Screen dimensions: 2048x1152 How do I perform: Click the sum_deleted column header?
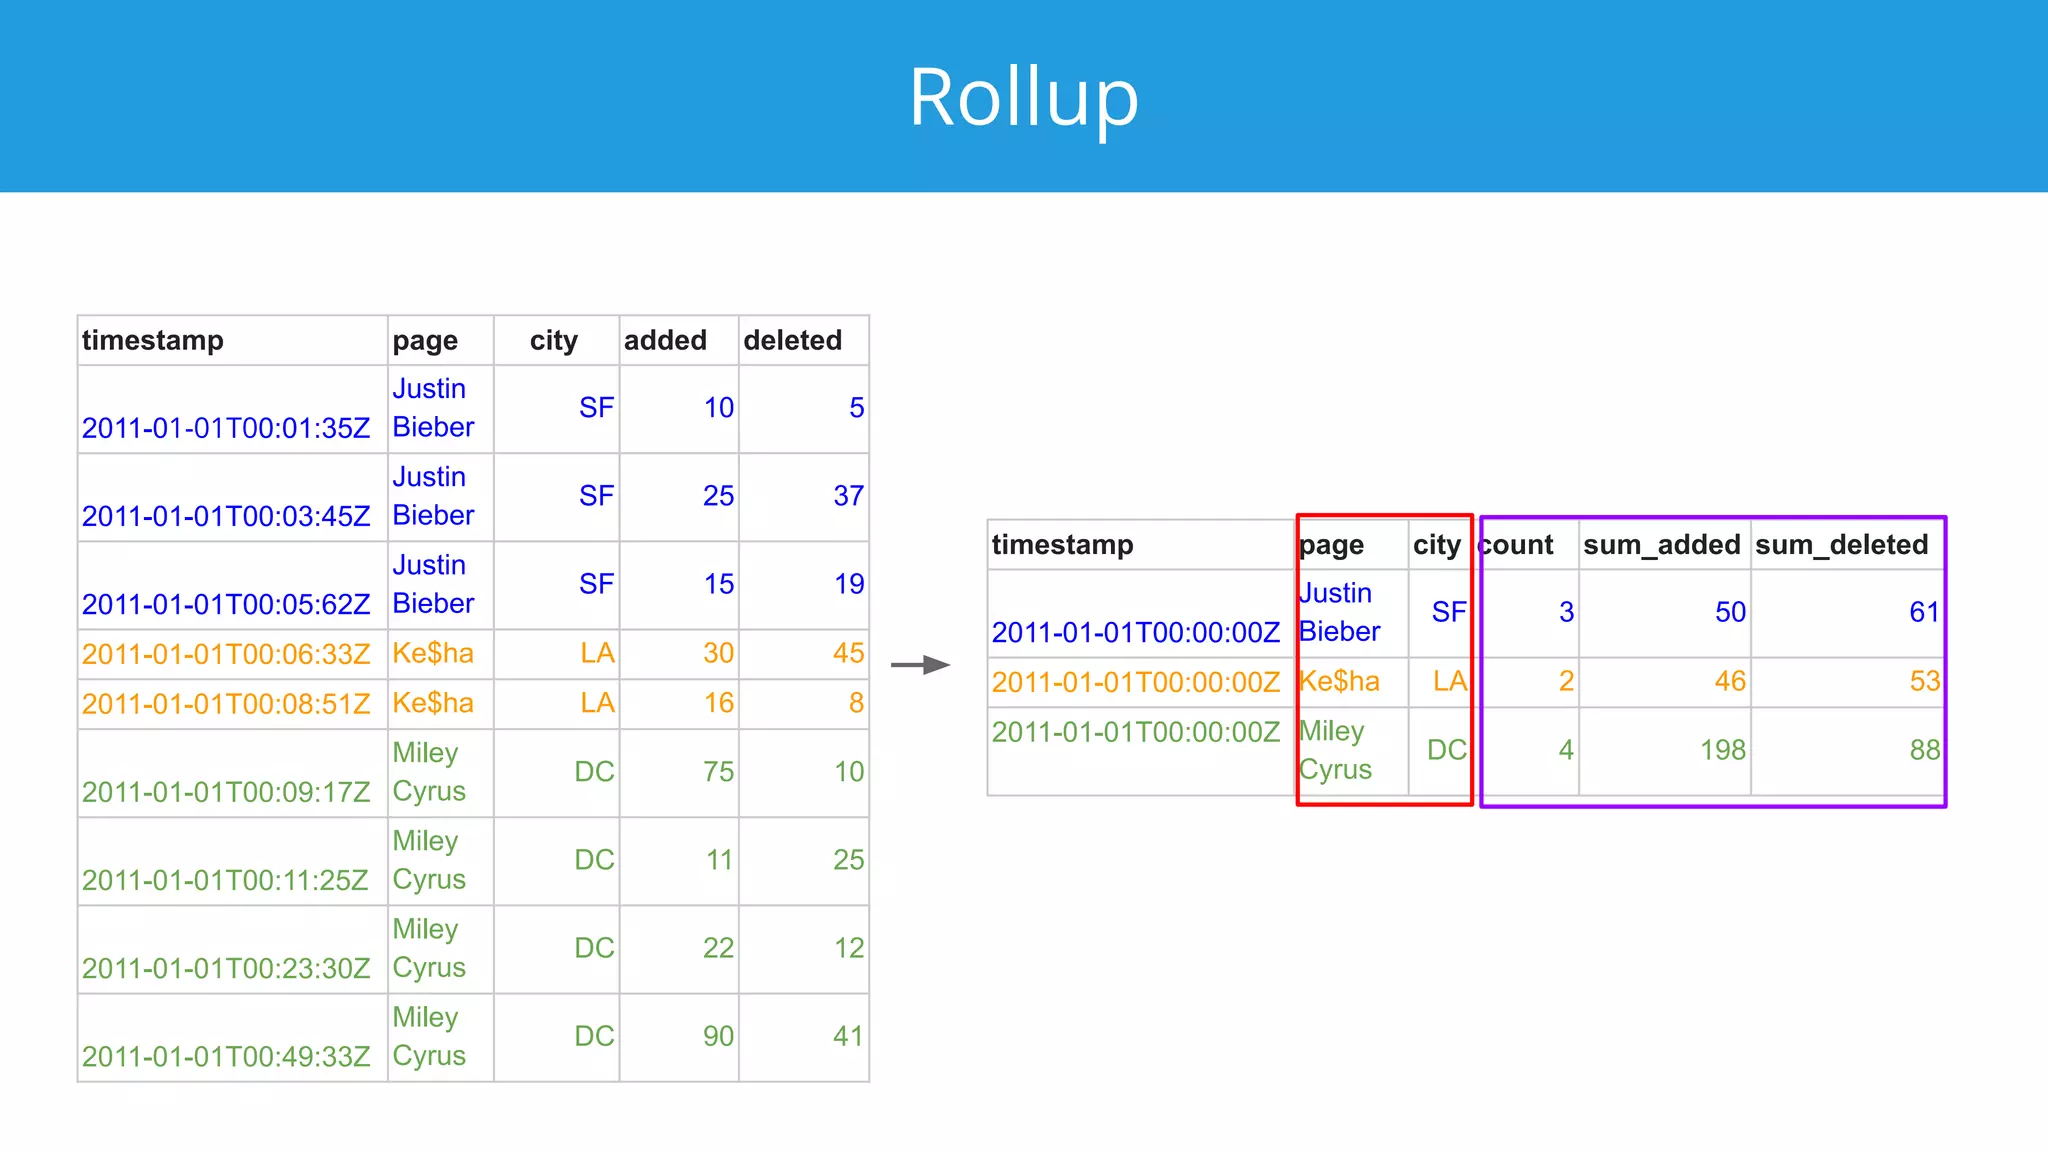click(x=1842, y=545)
